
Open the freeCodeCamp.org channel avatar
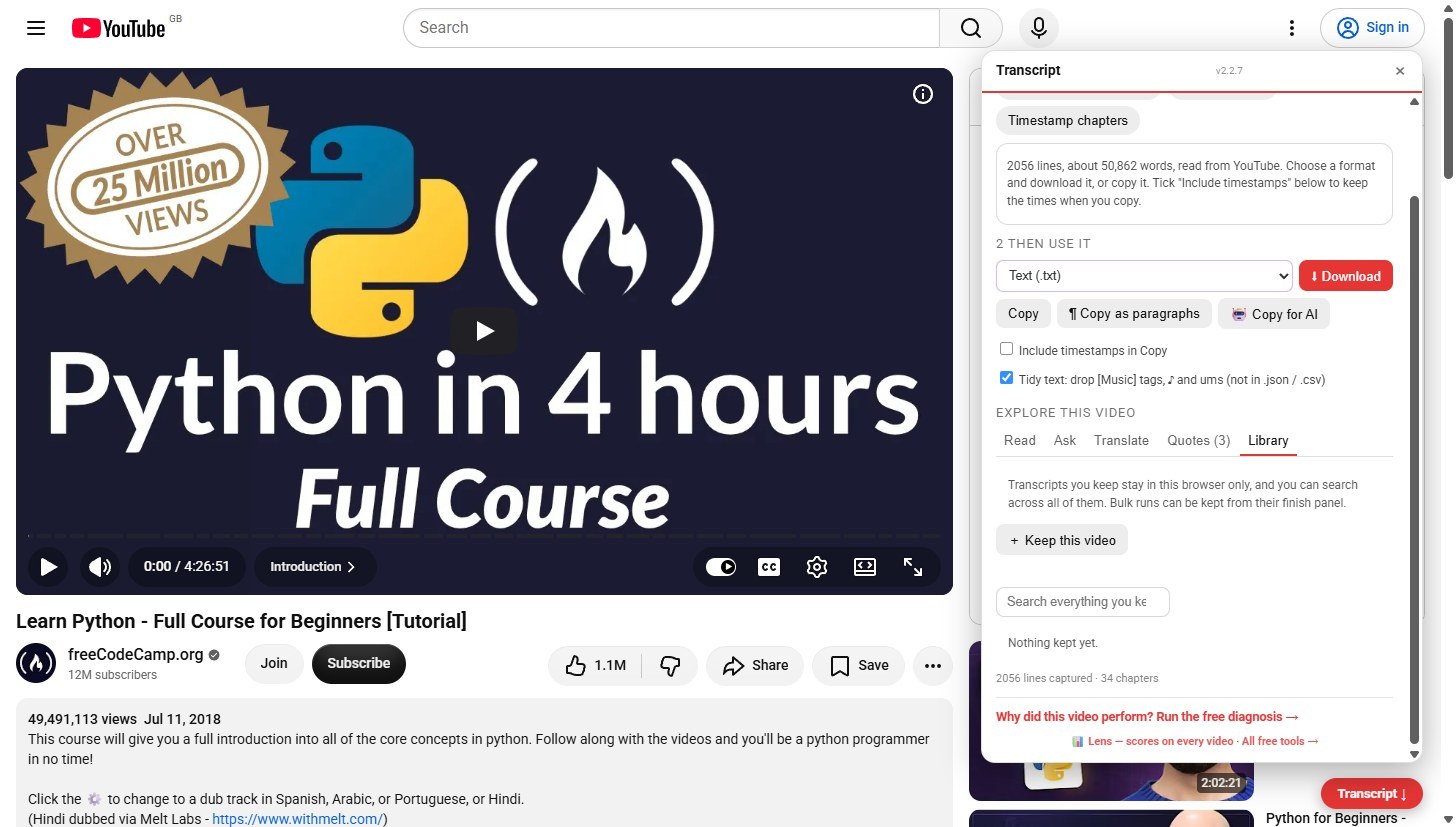(x=36, y=663)
